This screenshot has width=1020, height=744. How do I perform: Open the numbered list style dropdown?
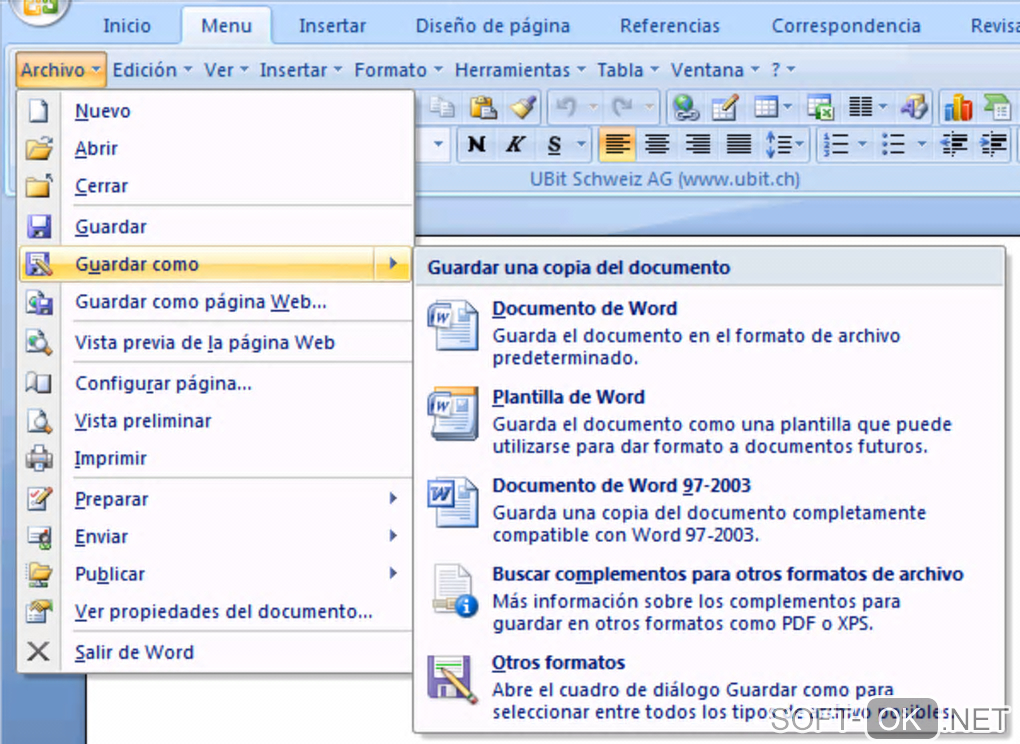pos(863,144)
